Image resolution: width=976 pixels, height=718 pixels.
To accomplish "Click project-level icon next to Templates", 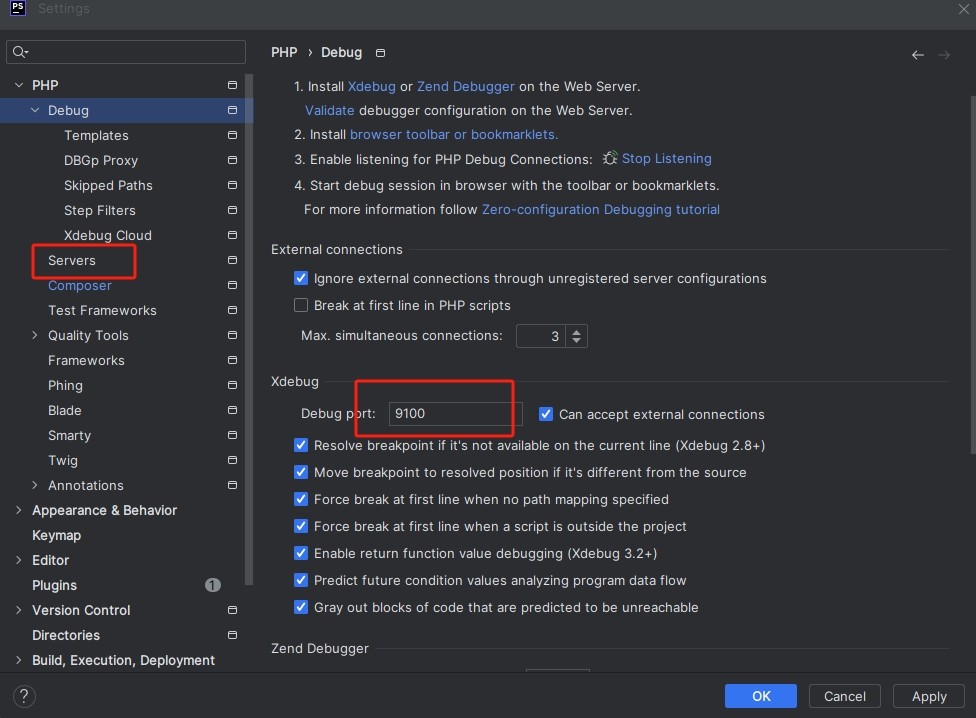I will coord(232,135).
